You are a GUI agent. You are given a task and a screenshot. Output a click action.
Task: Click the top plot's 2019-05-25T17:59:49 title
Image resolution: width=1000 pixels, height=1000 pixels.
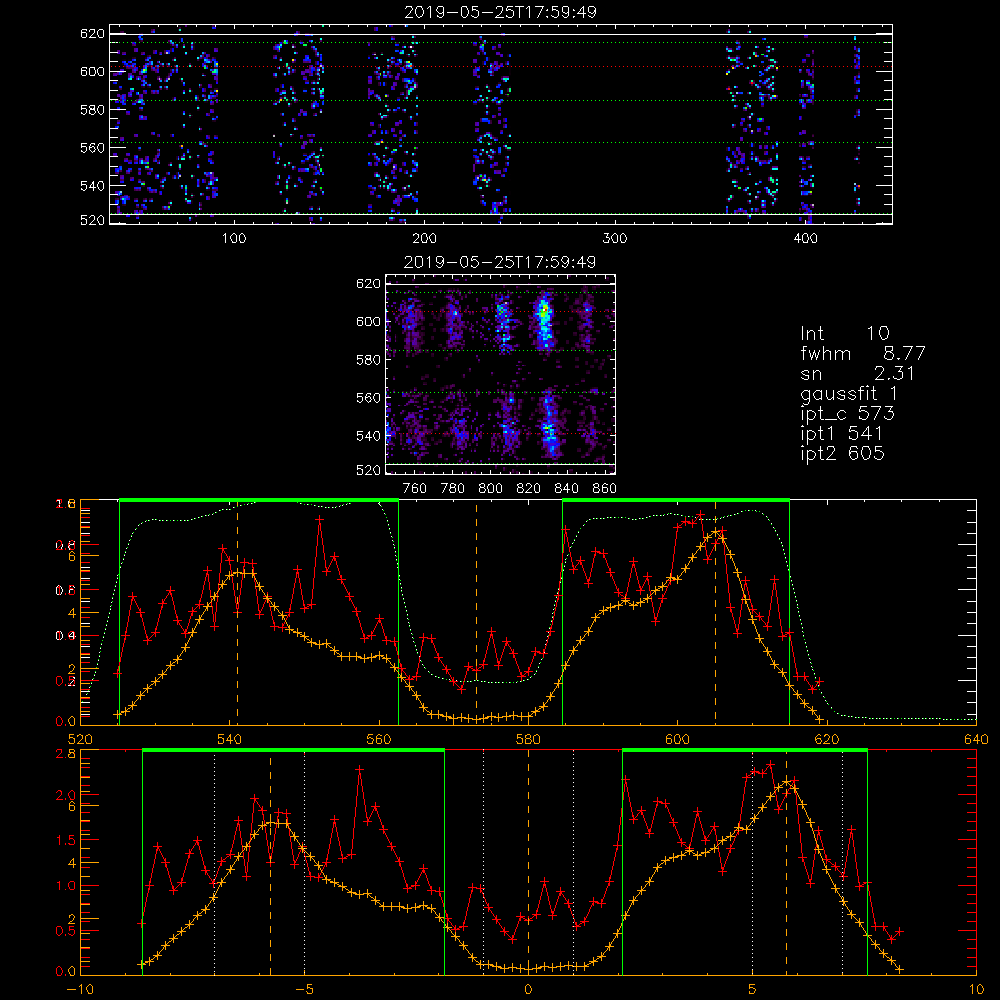501,12
